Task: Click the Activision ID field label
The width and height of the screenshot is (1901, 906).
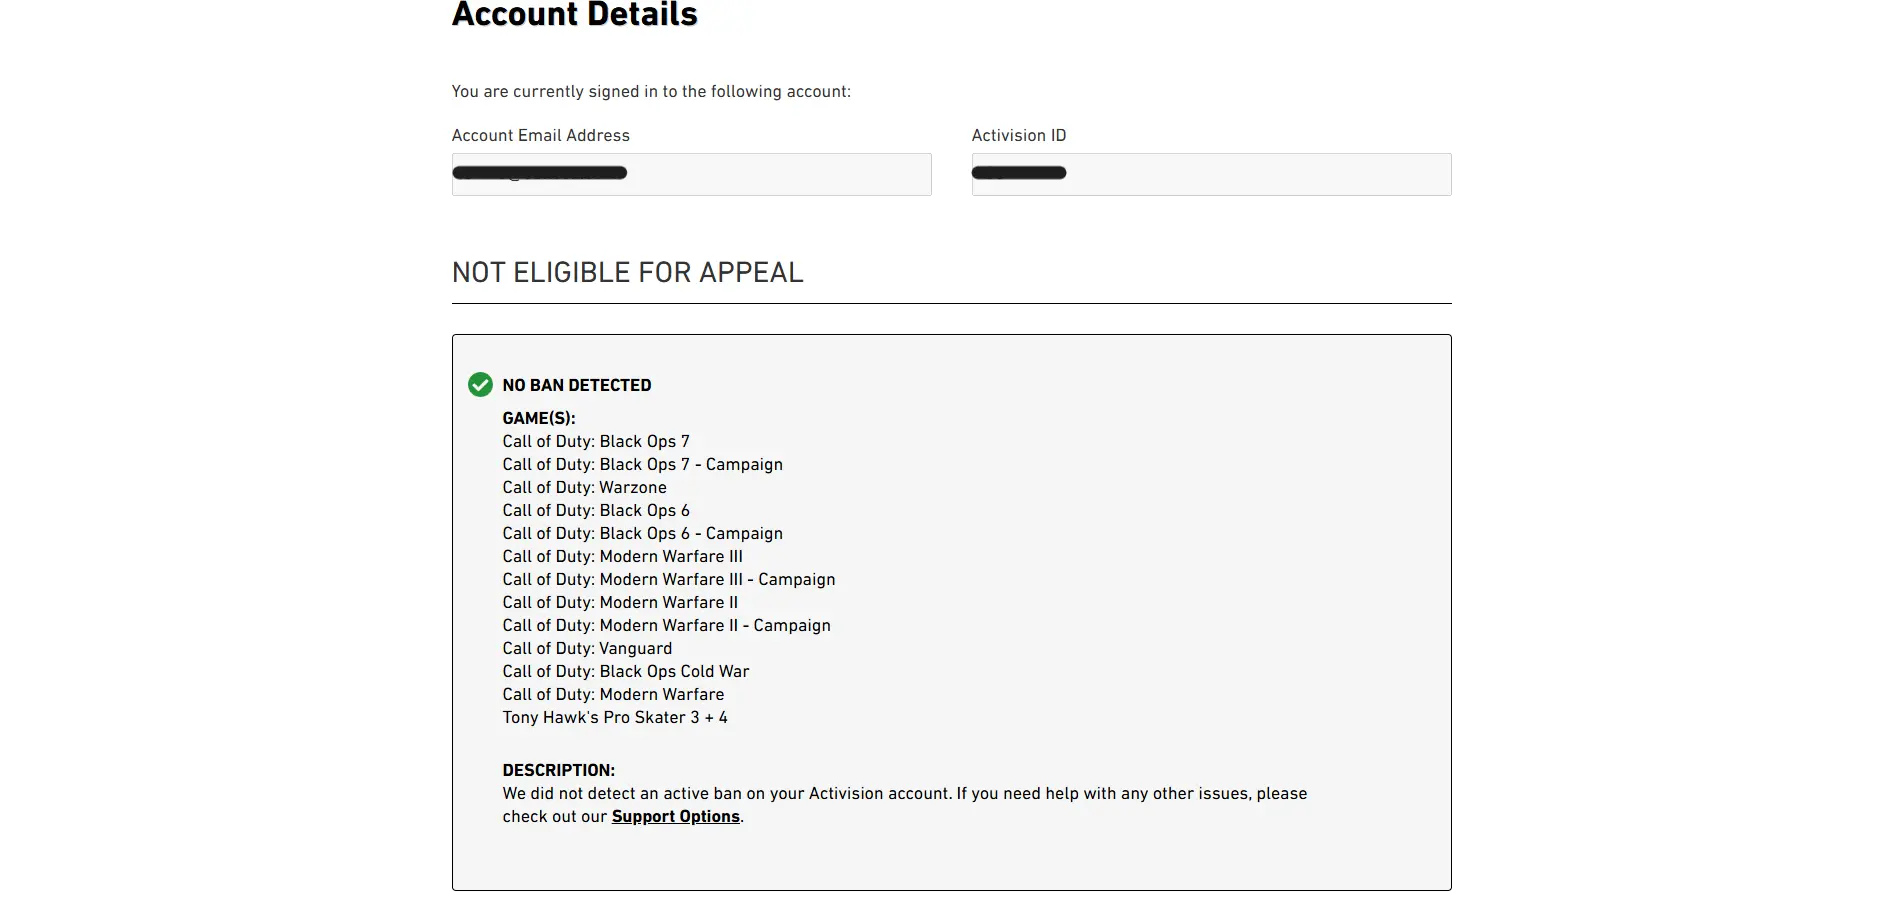Action: tap(1019, 135)
